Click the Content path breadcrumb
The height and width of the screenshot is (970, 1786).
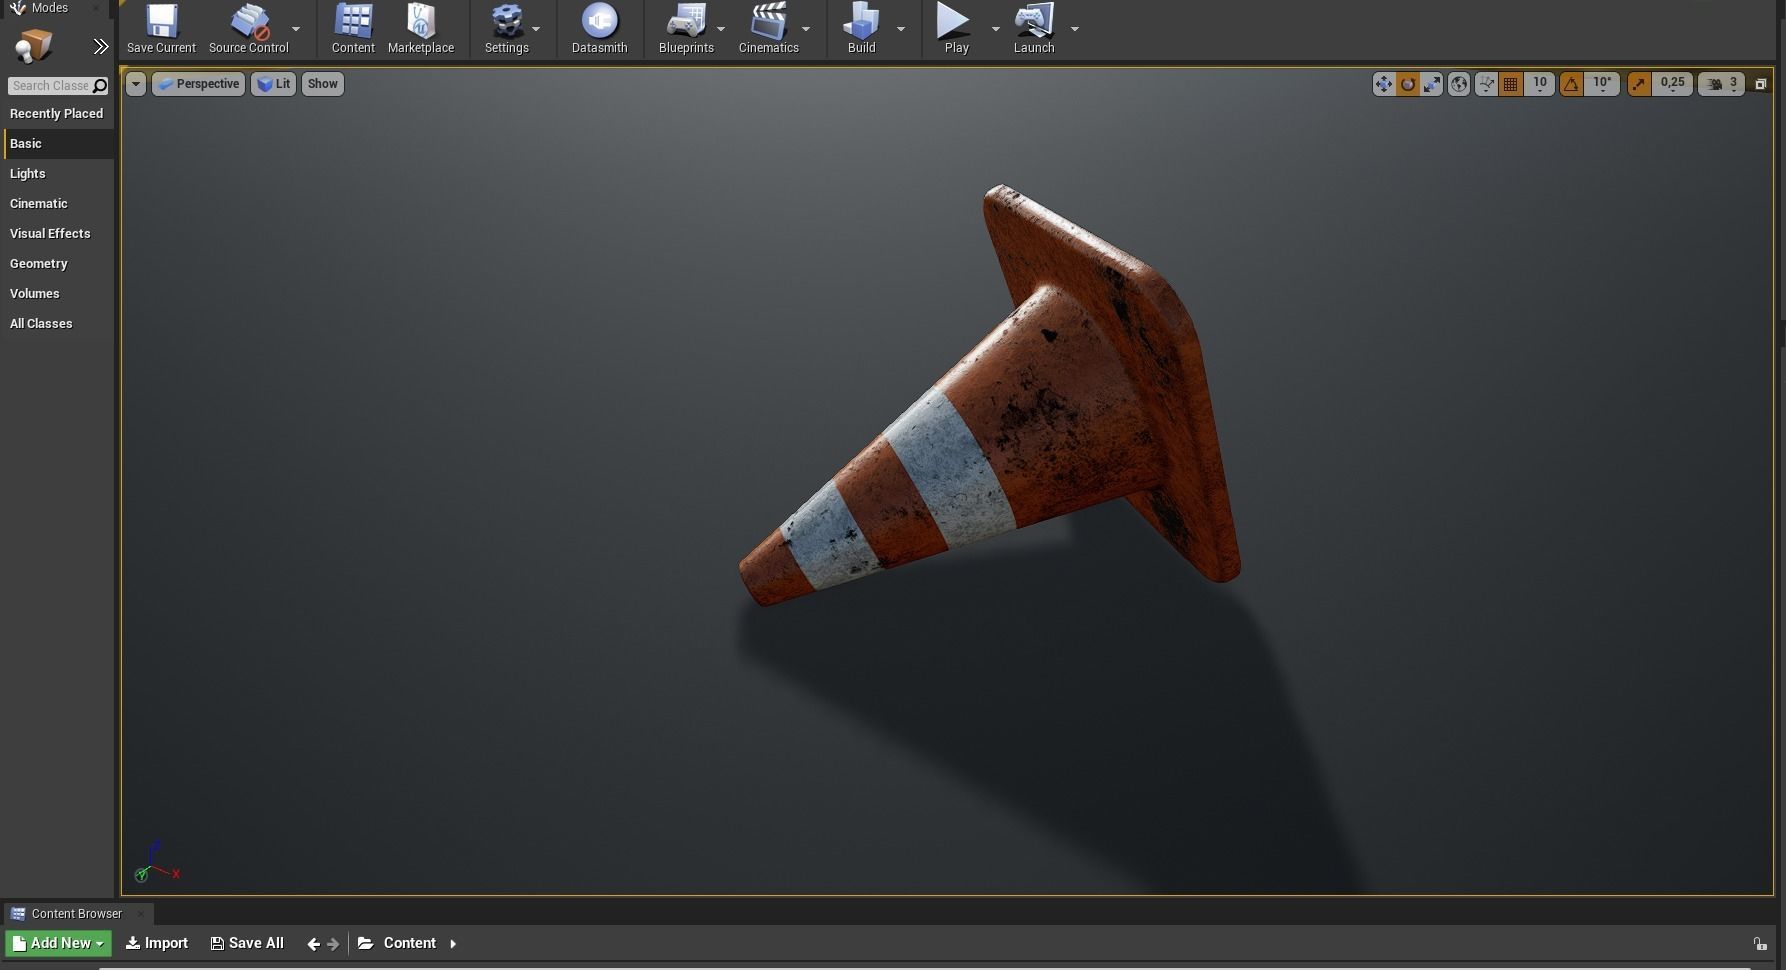pos(410,944)
